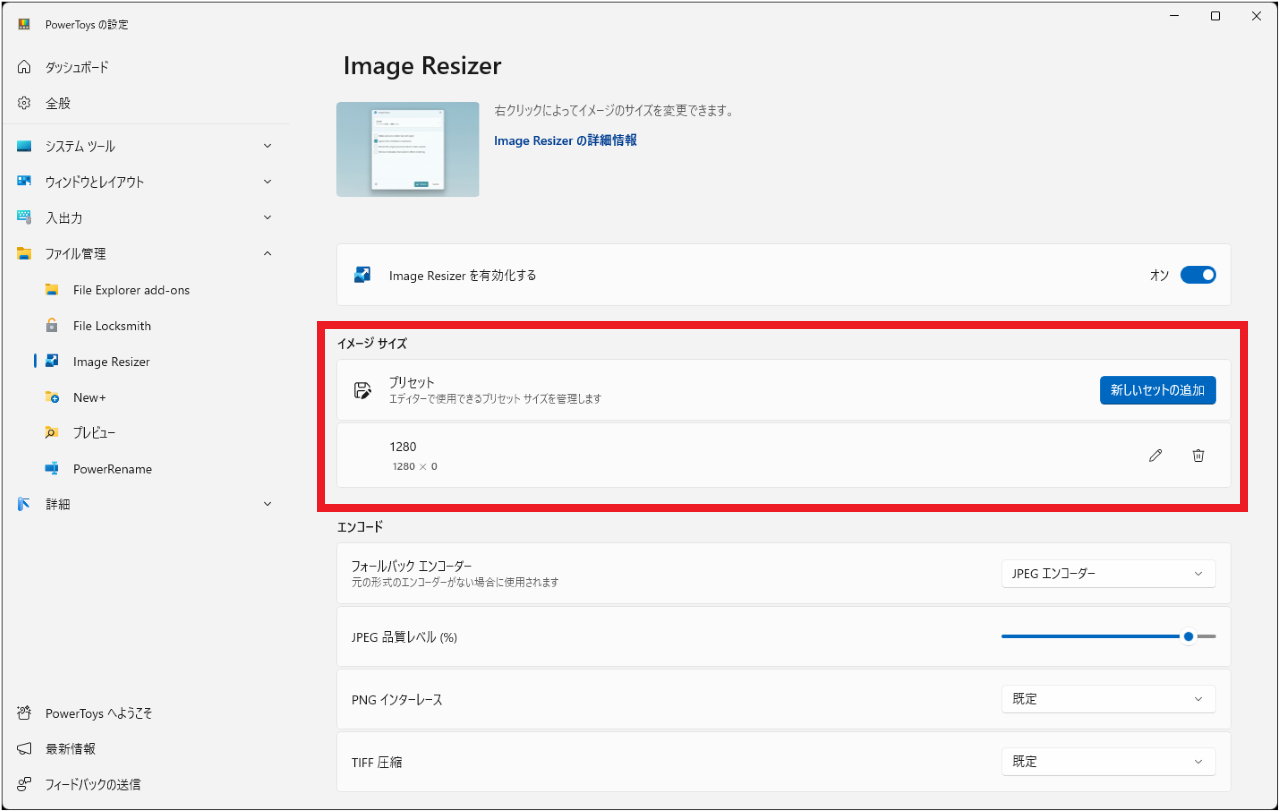Click the オン toggle state label
The image size is (1280, 812).
[1159, 275]
